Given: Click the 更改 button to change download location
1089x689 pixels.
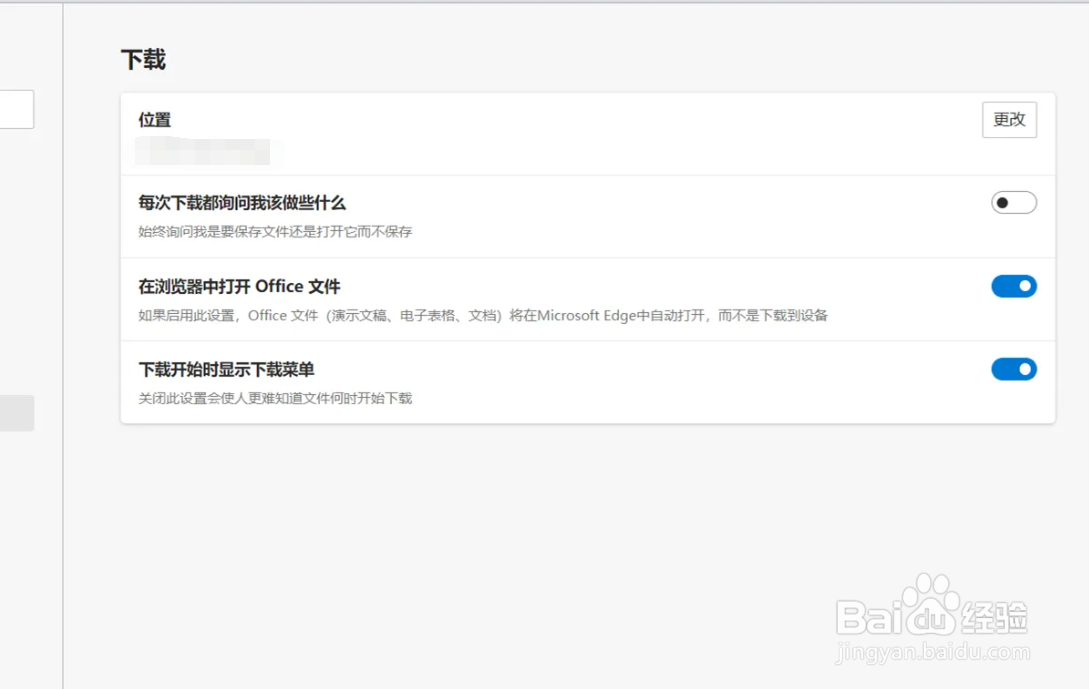Looking at the screenshot, I should (1009, 119).
